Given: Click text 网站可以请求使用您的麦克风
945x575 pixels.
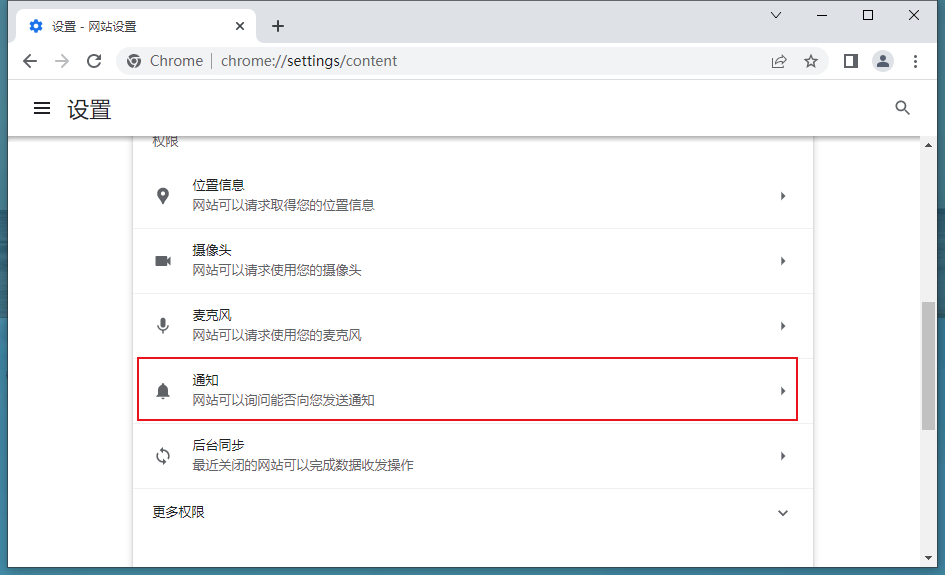Looking at the screenshot, I should pos(277,335).
